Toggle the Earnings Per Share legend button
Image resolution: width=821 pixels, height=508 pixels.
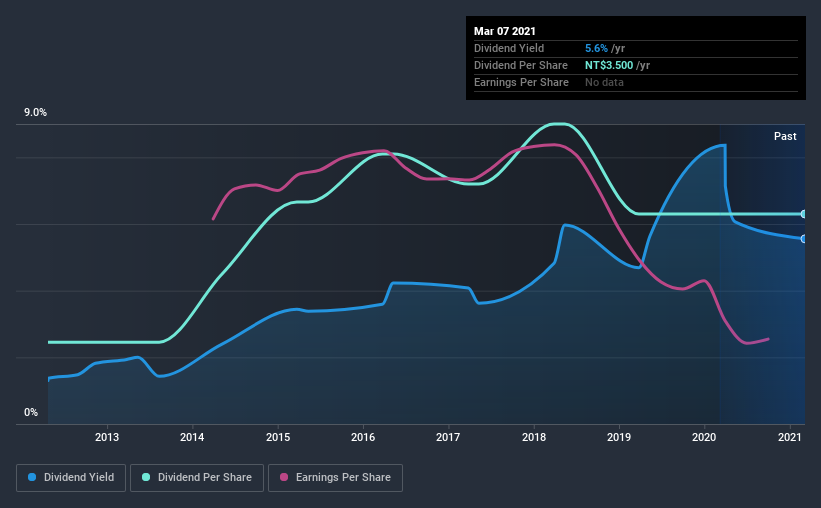click(336, 478)
